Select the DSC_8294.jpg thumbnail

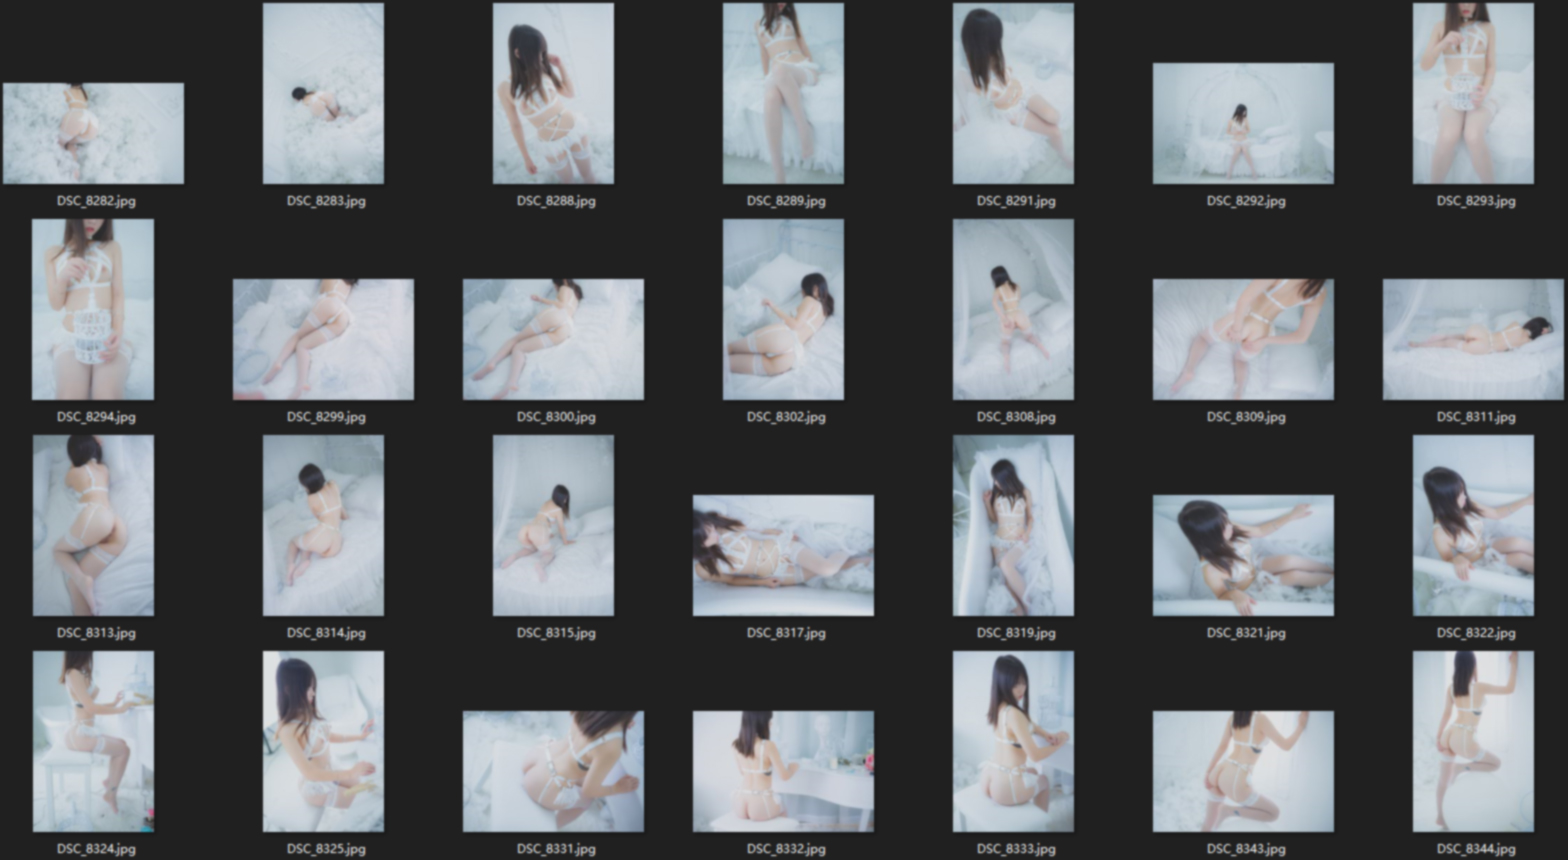[93, 309]
